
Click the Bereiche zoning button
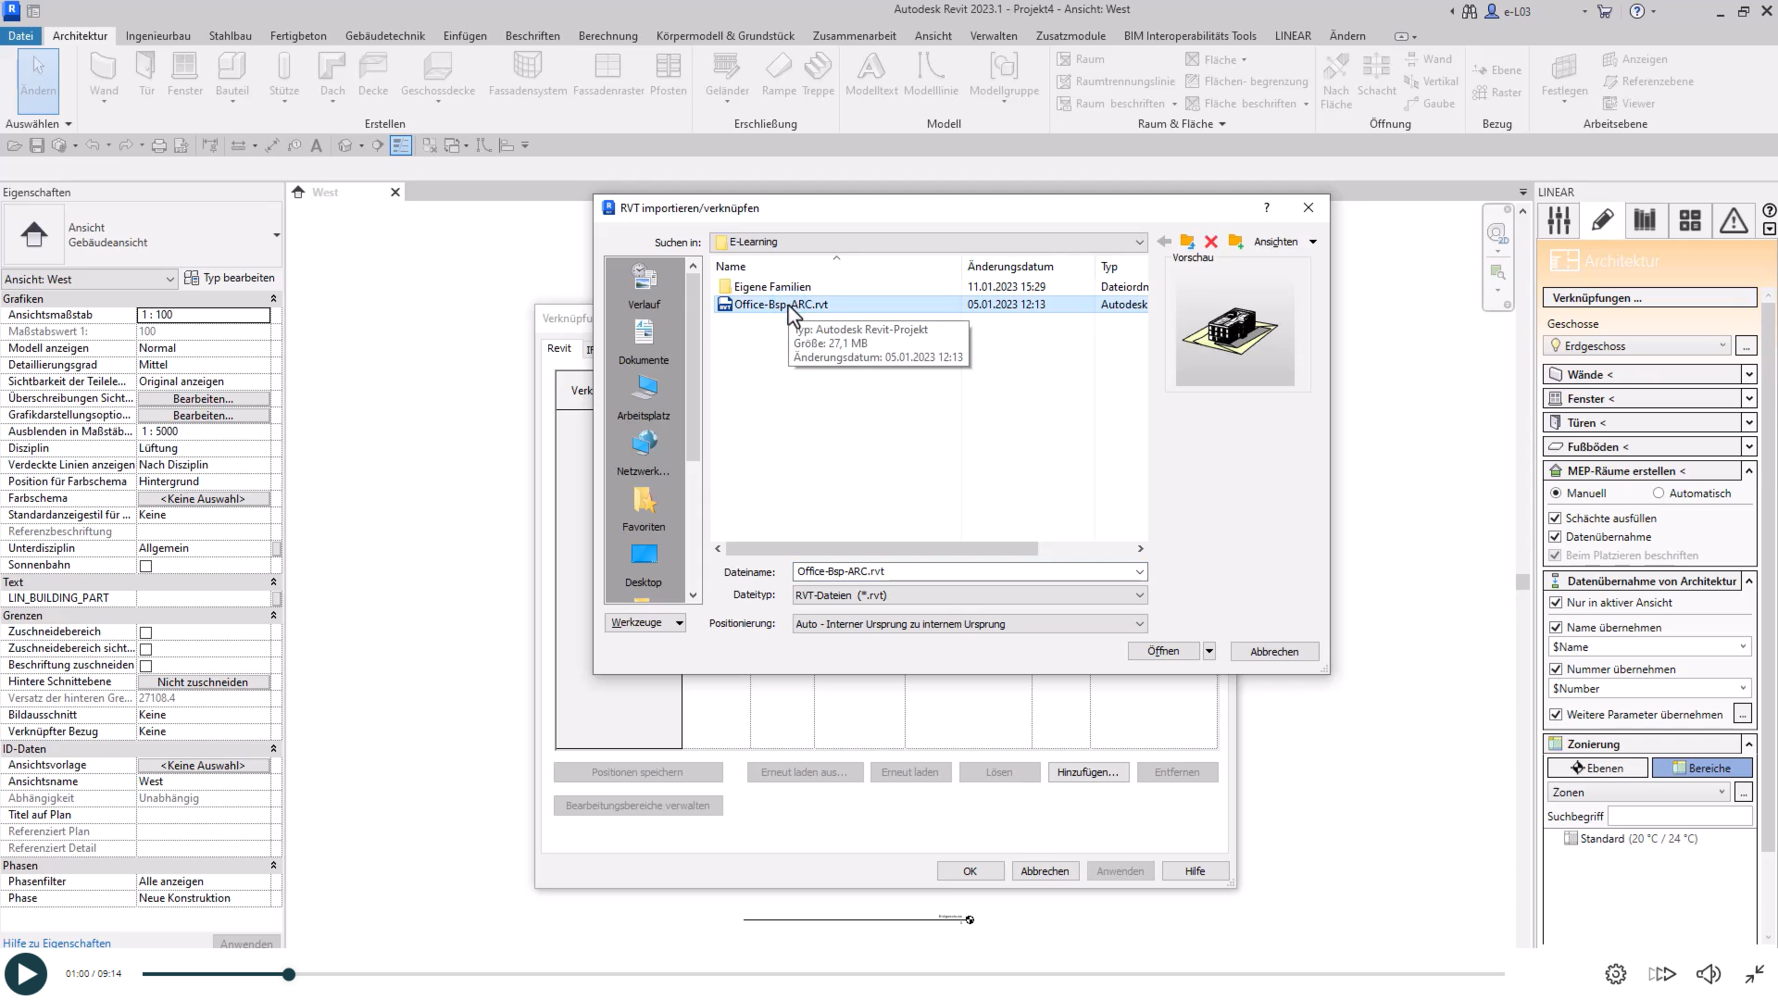click(1702, 768)
